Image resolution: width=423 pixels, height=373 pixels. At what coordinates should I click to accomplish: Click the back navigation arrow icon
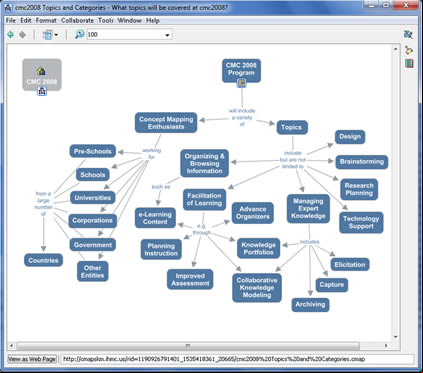(x=10, y=34)
